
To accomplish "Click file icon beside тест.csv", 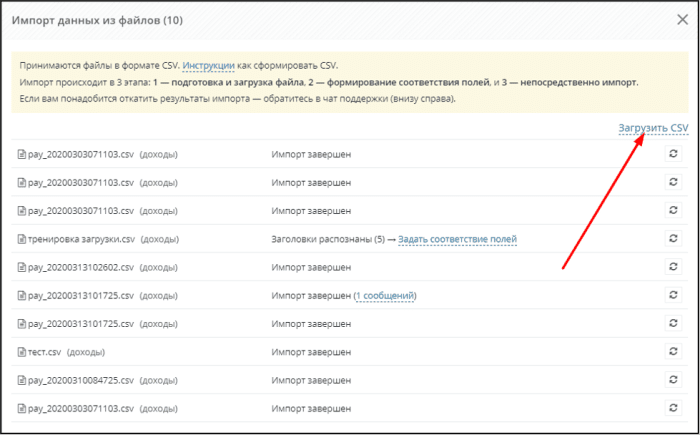I will [21, 352].
